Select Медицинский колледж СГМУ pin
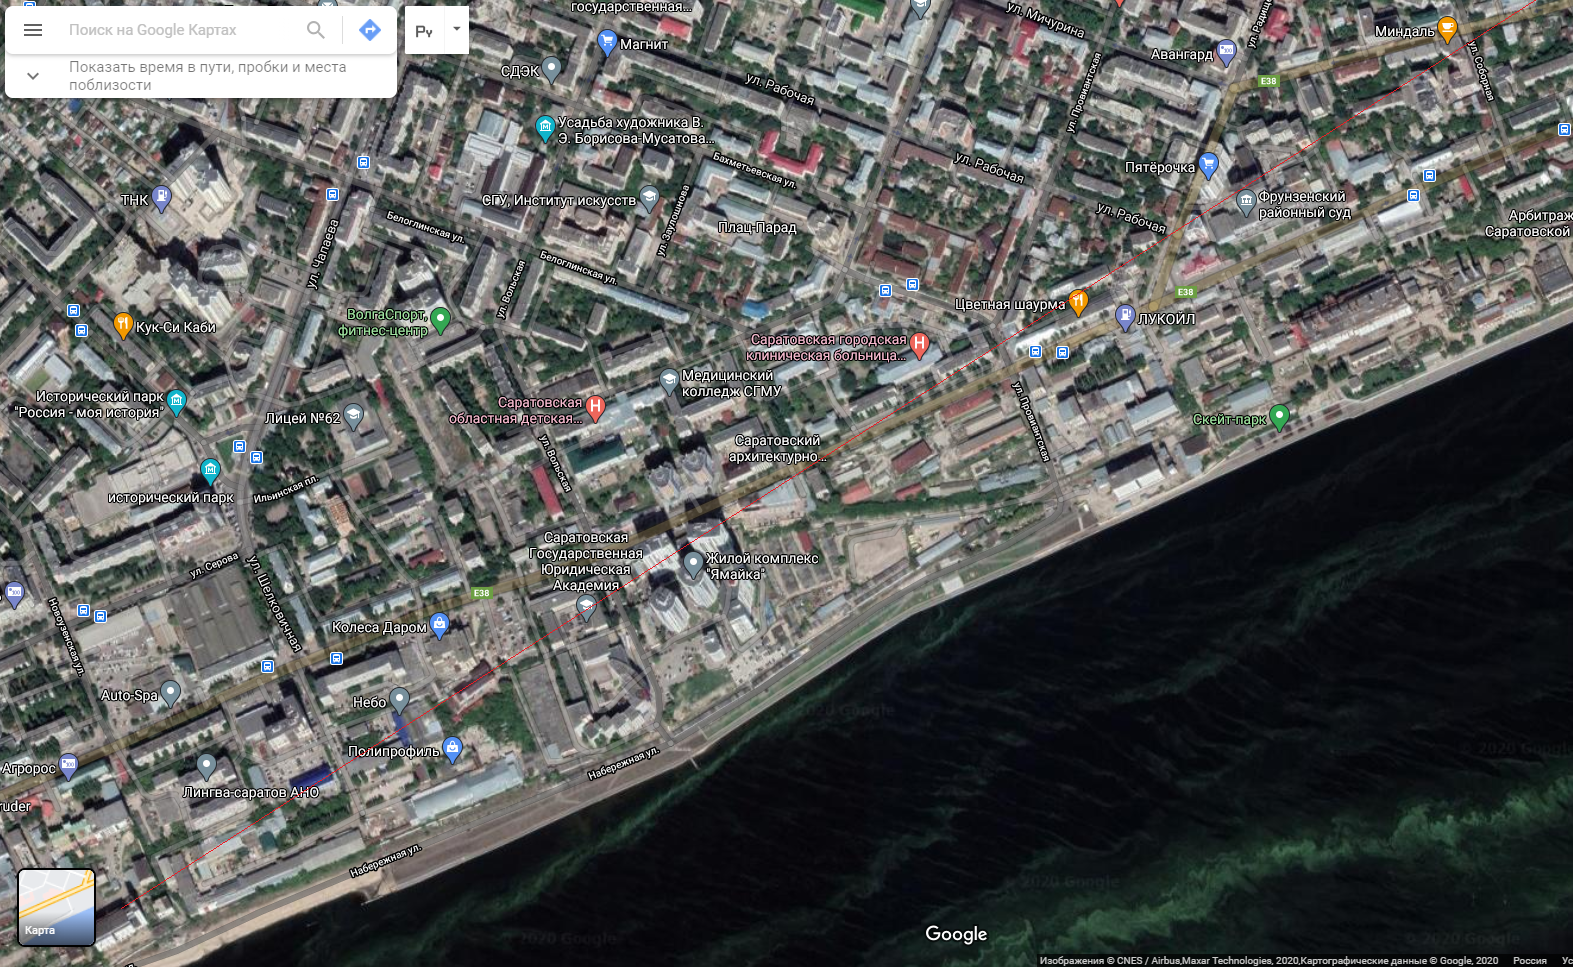 click(x=669, y=380)
